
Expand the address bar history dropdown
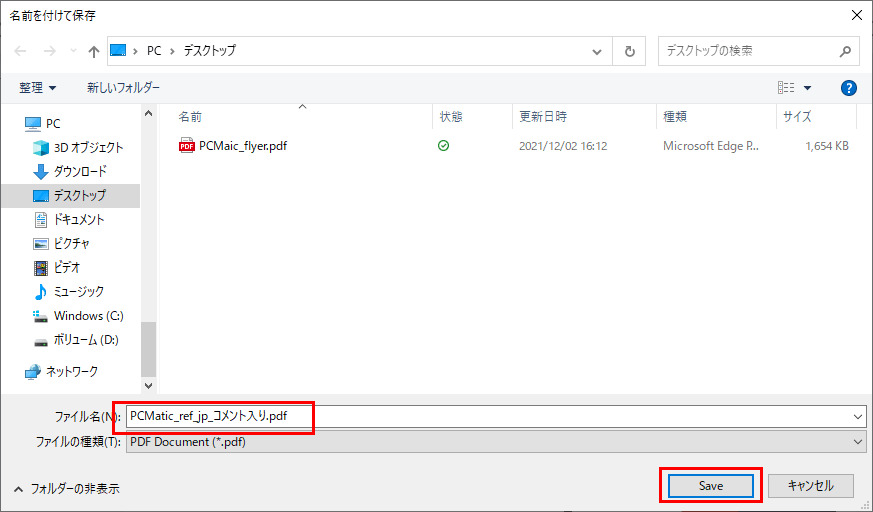[x=597, y=50]
